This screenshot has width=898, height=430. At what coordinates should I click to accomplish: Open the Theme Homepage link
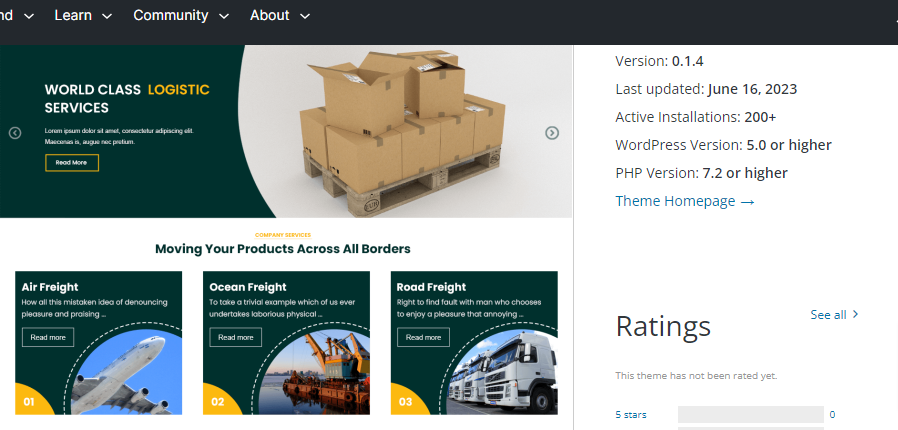685,201
